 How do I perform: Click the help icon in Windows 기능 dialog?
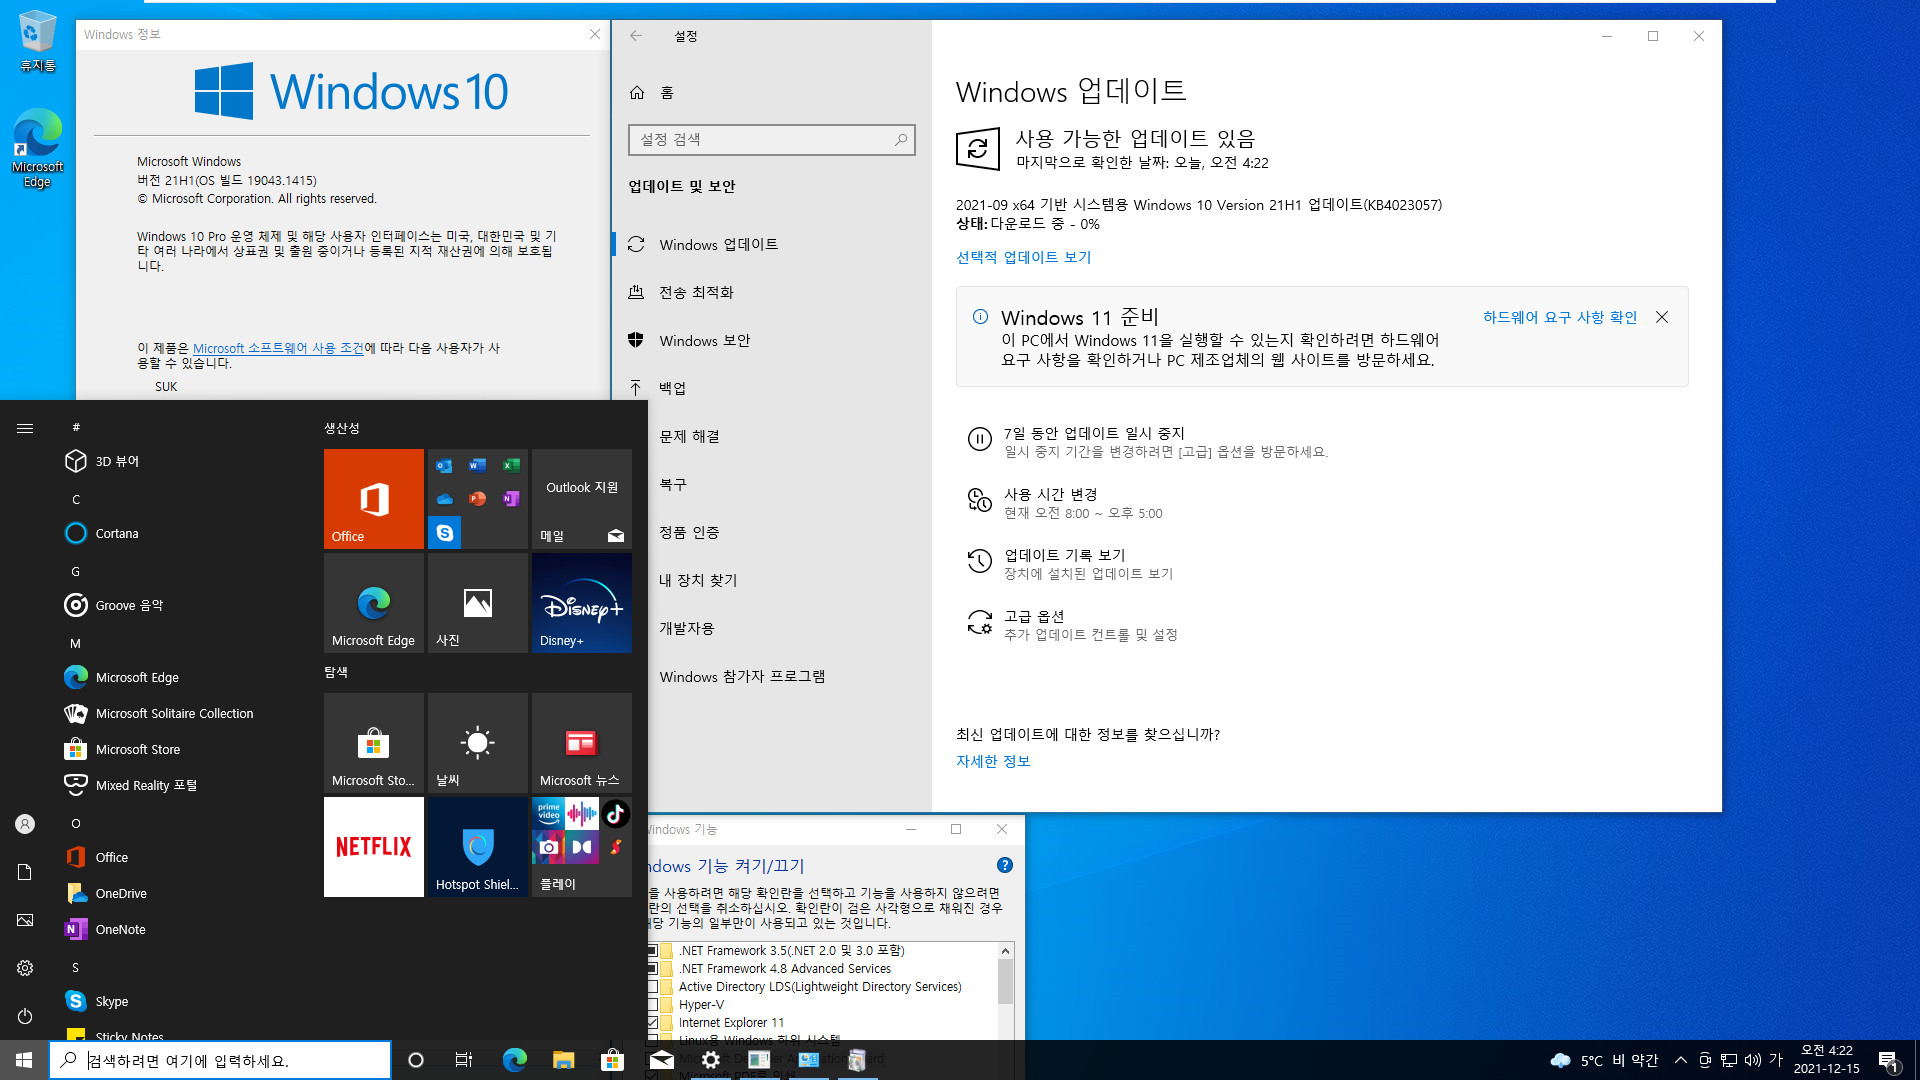(1005, 865)
